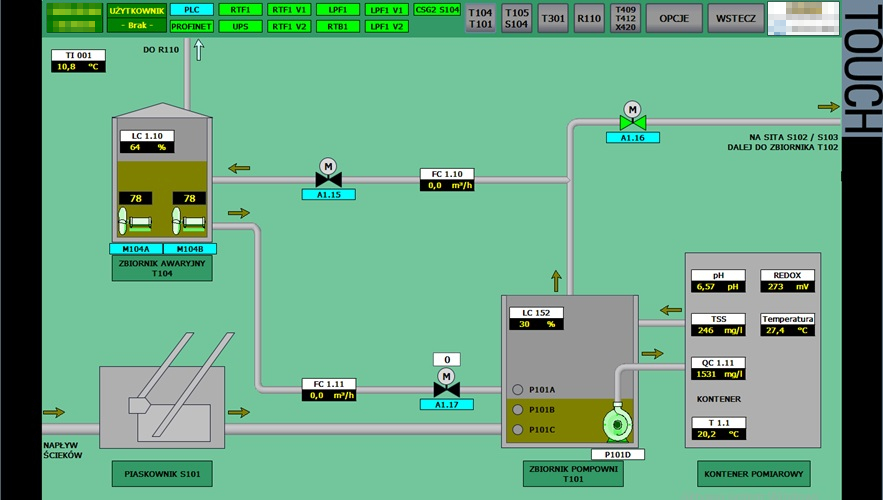The height and width of the screenshot is (500, 883).
Task: Click the FC 1.11 flow reading field
Action: pos(329,395)
